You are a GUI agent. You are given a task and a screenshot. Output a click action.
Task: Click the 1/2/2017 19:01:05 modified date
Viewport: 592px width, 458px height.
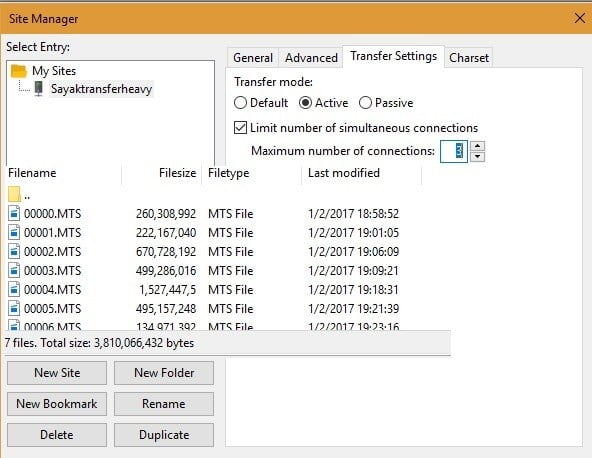coord(353,233)
